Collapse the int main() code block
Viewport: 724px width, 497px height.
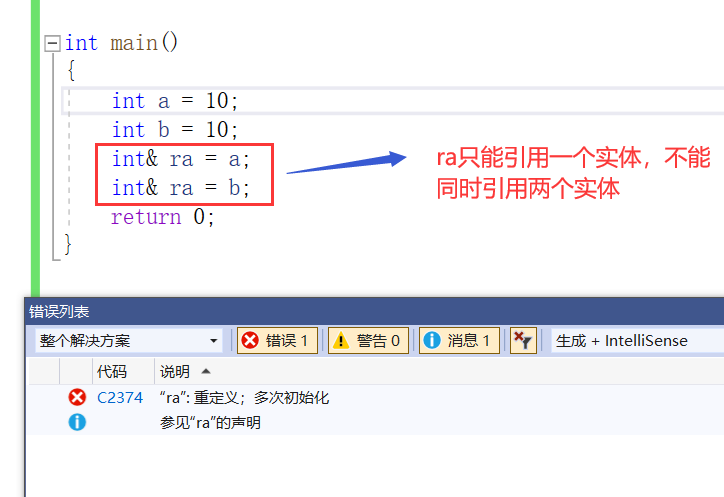click(x=52, y=43)
